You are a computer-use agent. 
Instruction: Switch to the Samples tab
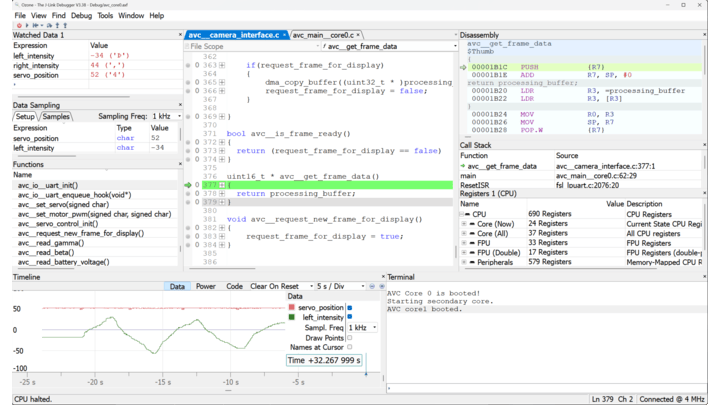click(56, 117)
